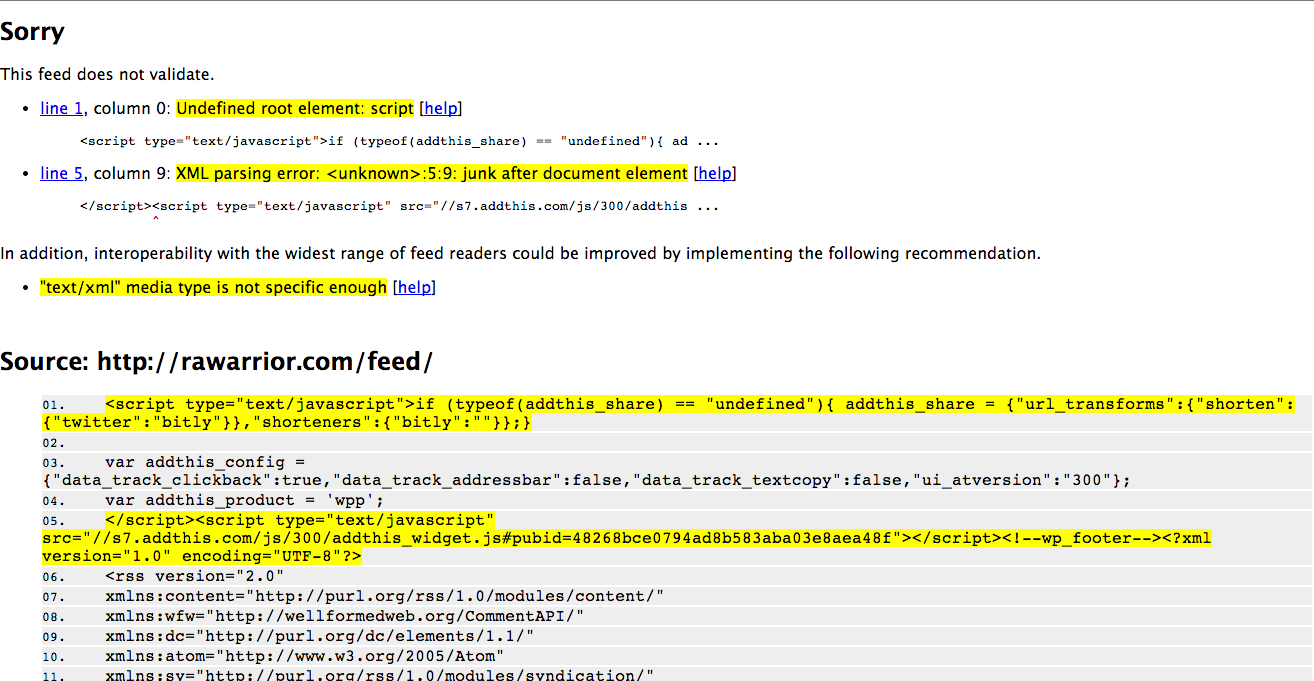Screen dimensions: 1314x681
Task: Click the xmlns:content line in source
Action: [x=384, y=596]
